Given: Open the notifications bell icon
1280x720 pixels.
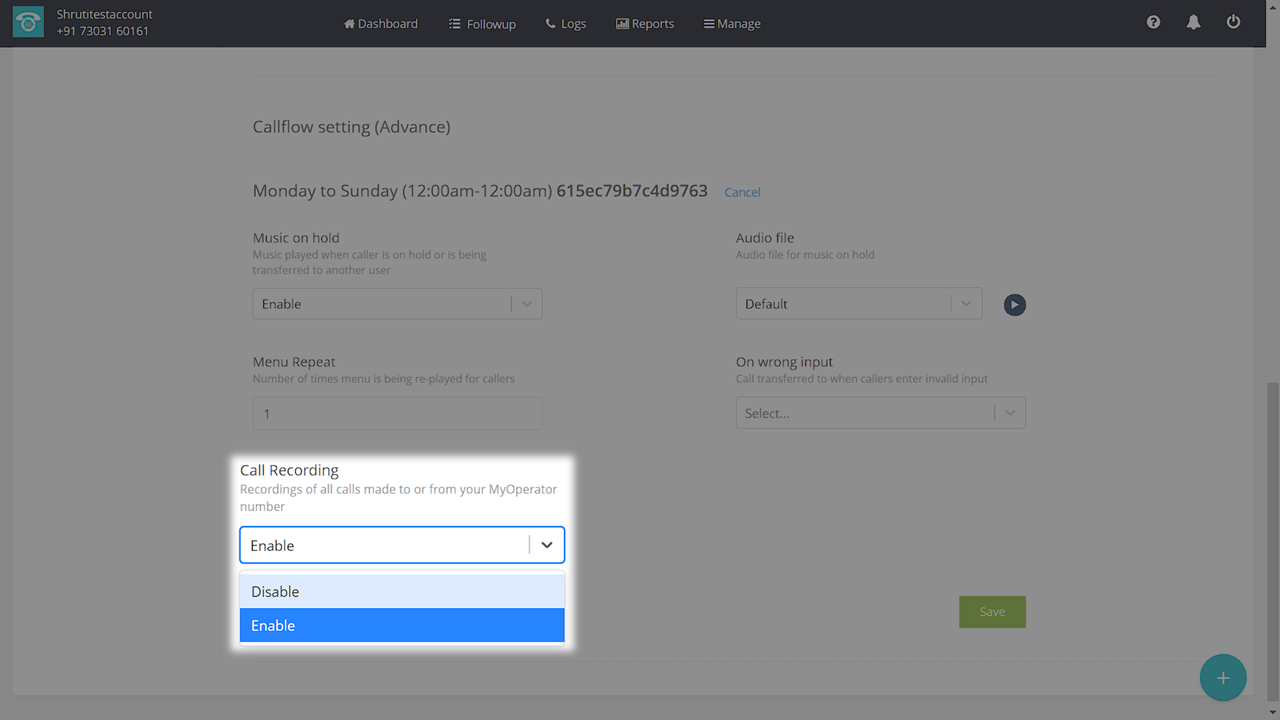Looking at the screenshot, I should [x=1193, y=22].
